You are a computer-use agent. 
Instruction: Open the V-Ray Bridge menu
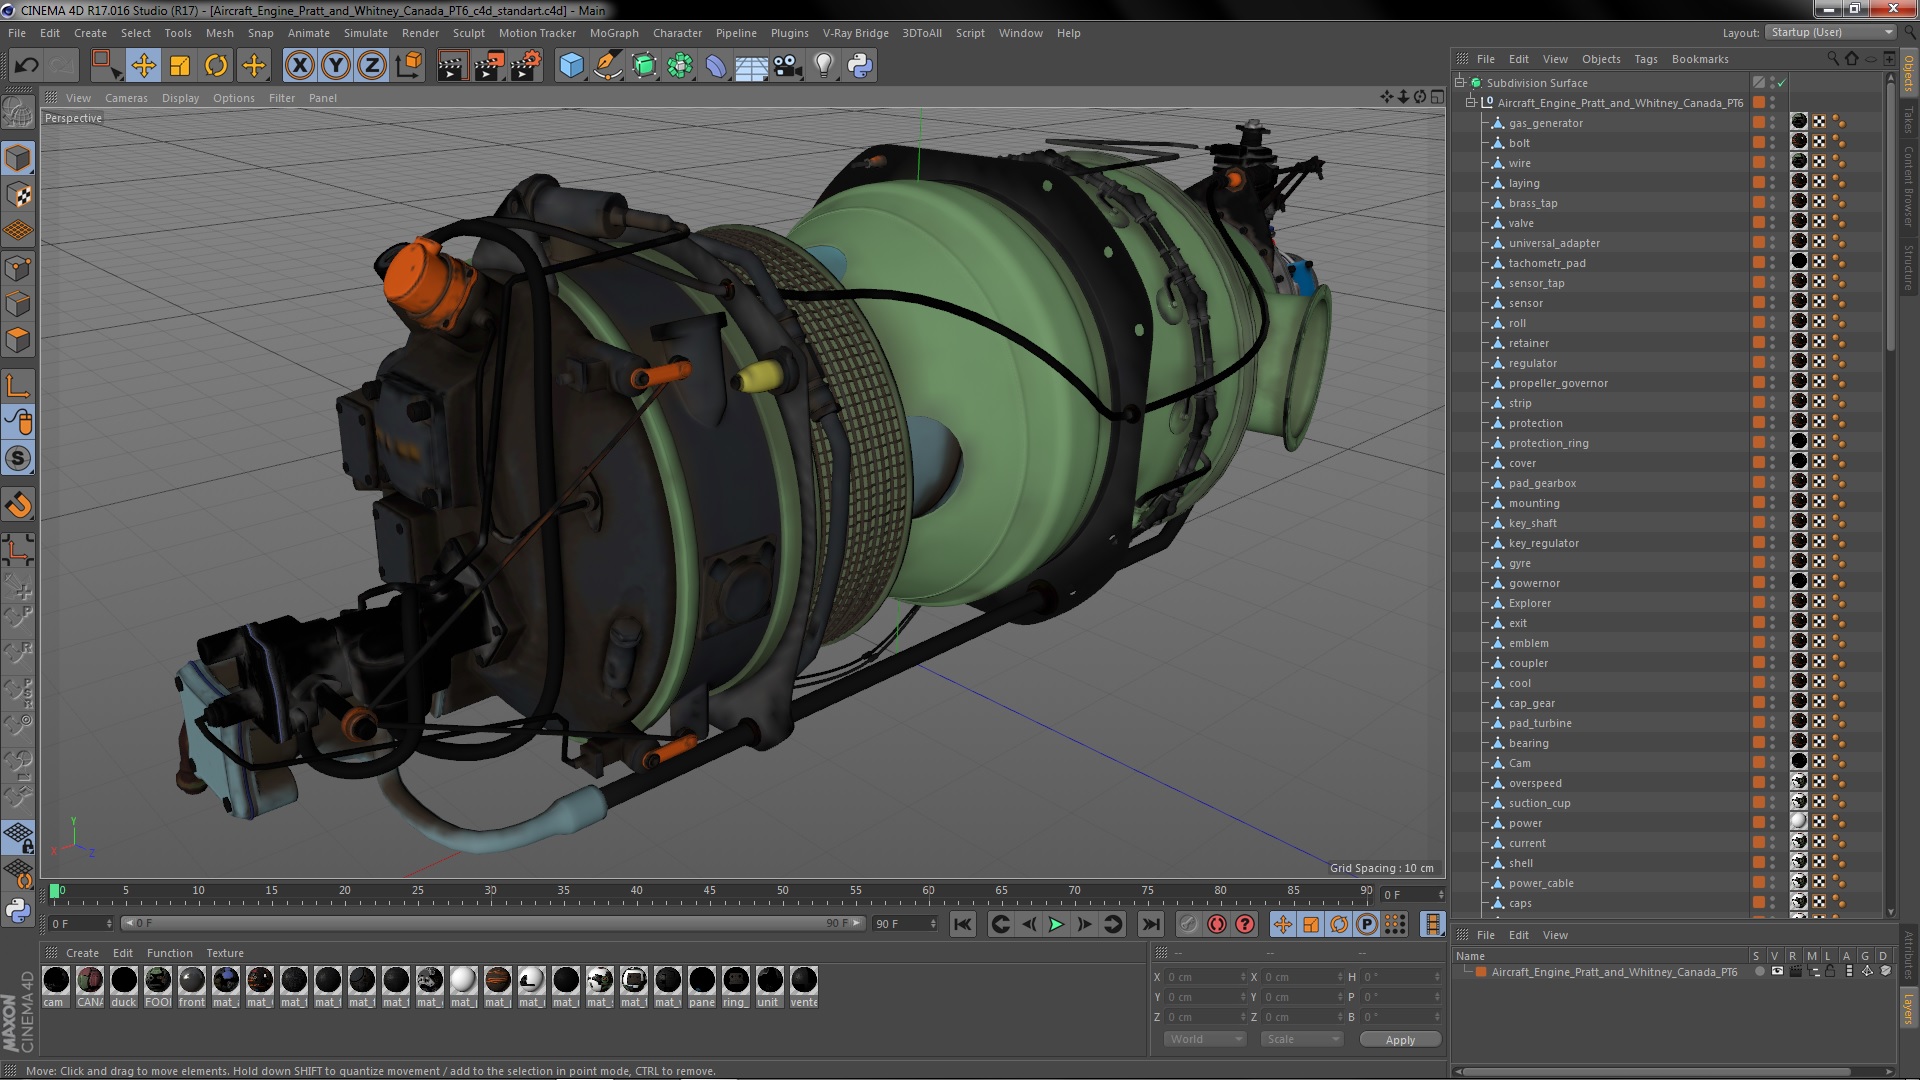point(855,33)
